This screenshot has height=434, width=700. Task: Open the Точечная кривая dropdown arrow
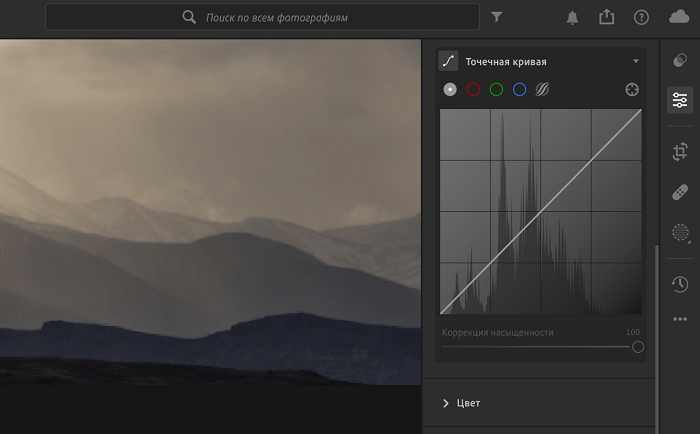pyautogui.click(x=636, y=61)
